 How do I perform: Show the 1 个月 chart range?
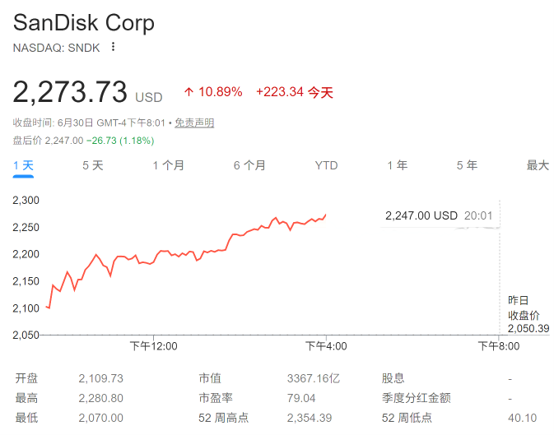[169, 165]
